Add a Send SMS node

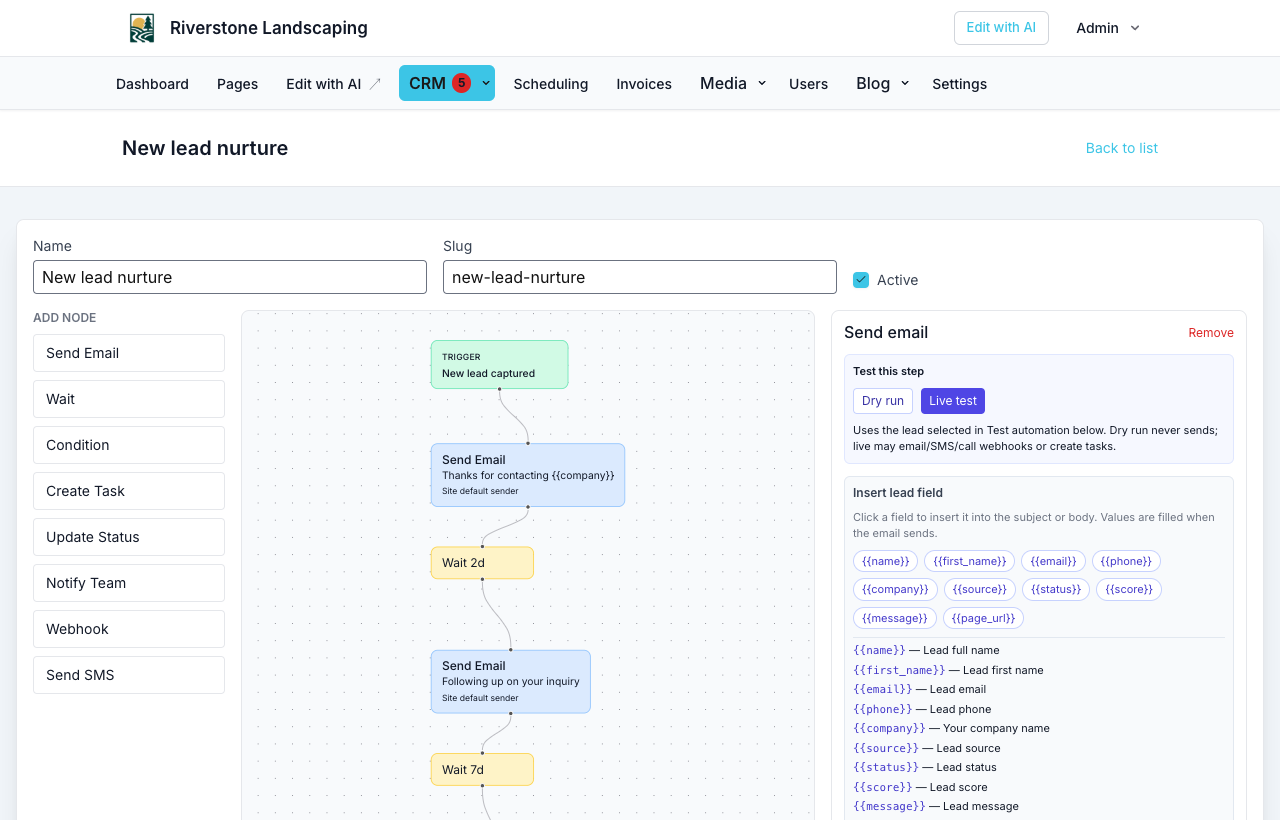(129, 675)
